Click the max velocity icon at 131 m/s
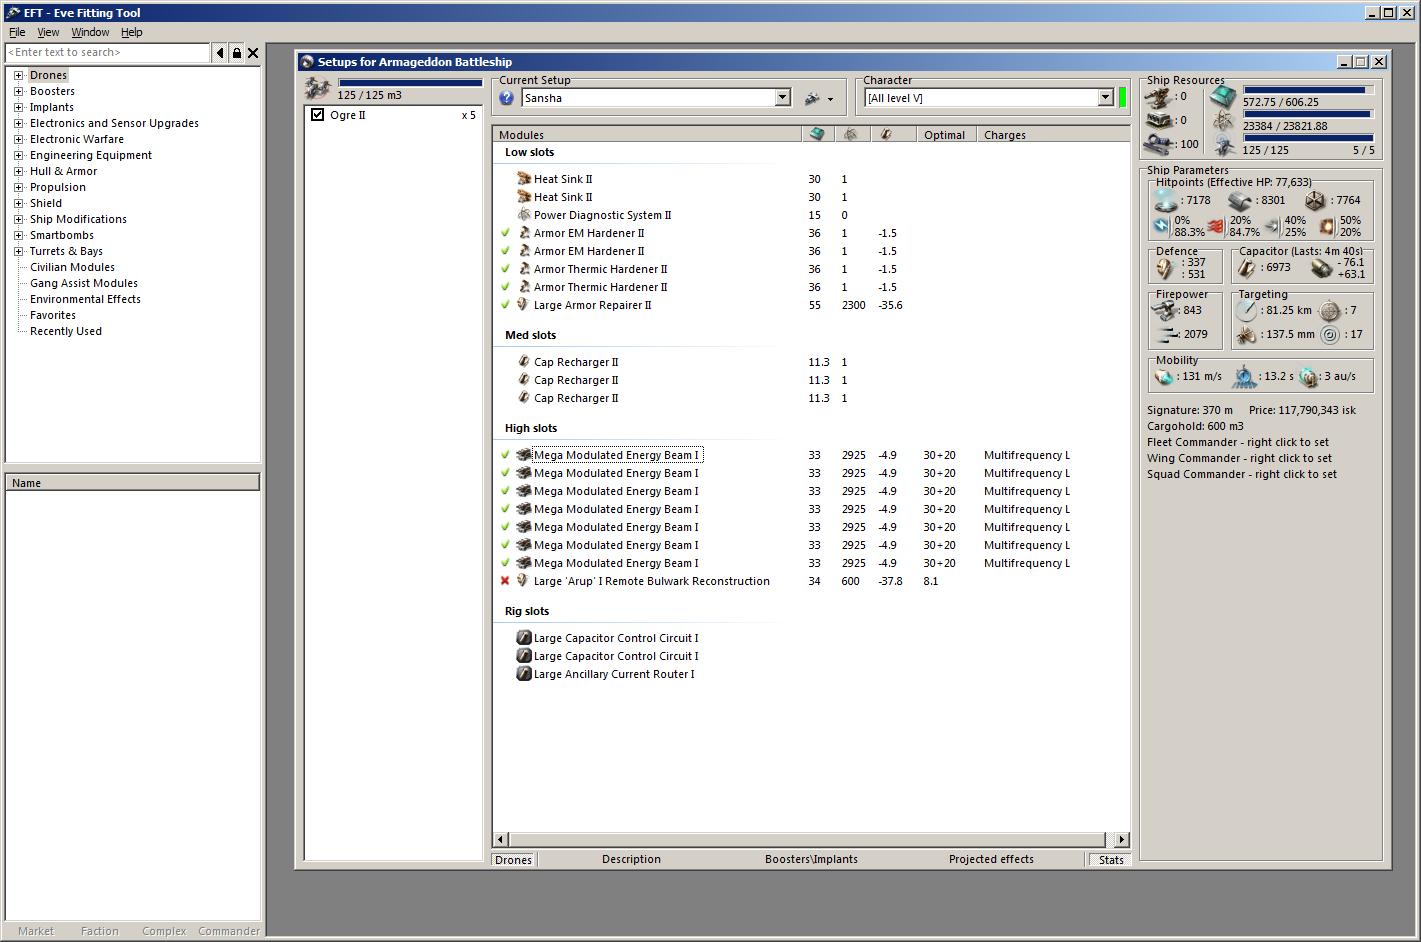This screenshot has width=1421, height=942. tap(1164, 377)
